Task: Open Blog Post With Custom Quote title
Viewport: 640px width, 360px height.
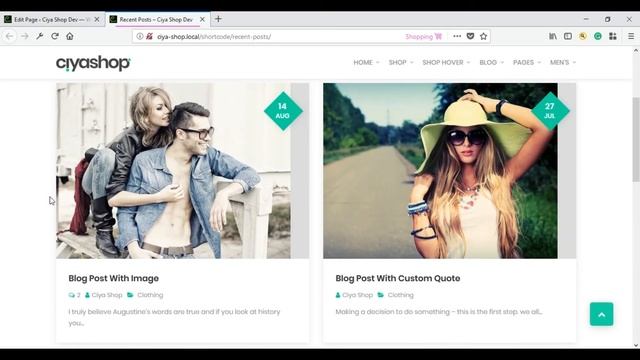Action: [x=398, y=278]
